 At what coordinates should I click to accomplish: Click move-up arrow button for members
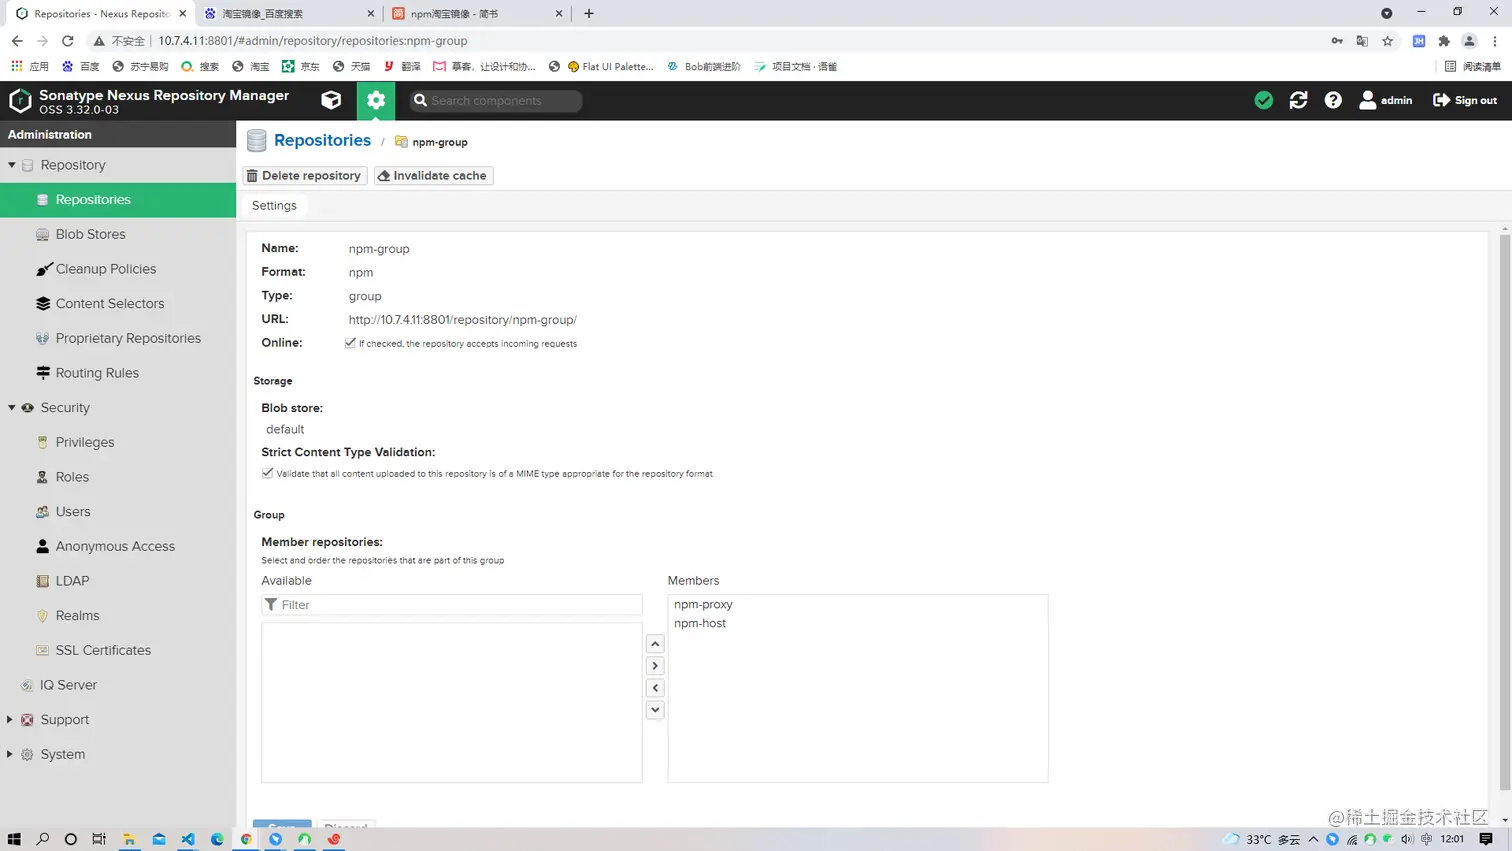point(655,644)
